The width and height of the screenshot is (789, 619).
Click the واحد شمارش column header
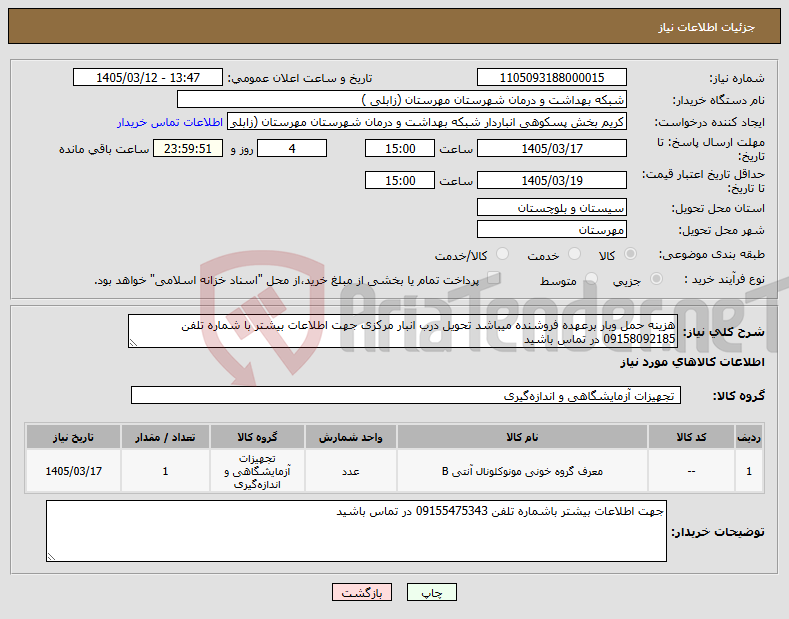click(x=351, y=437)
